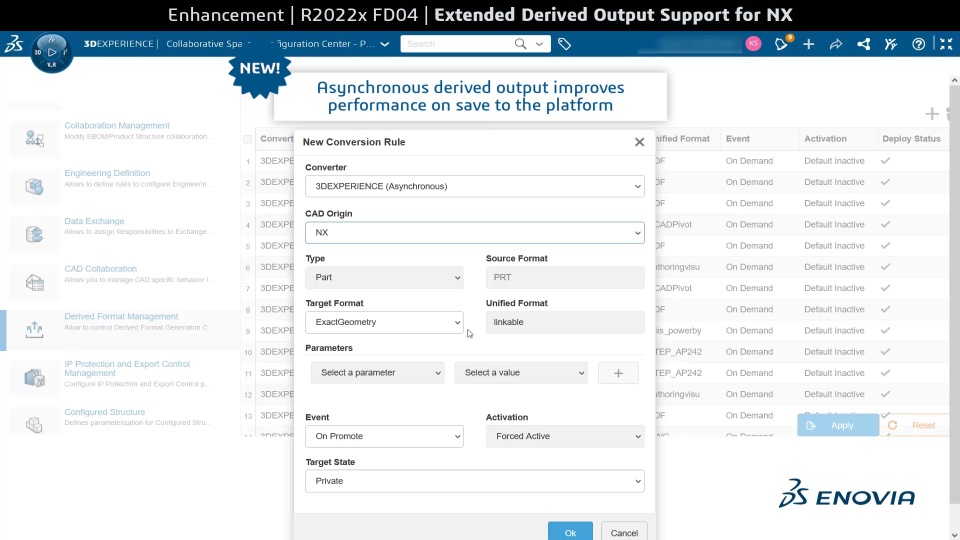
Task: Open the Target State dropdown
Action: (x=474, y=481)
